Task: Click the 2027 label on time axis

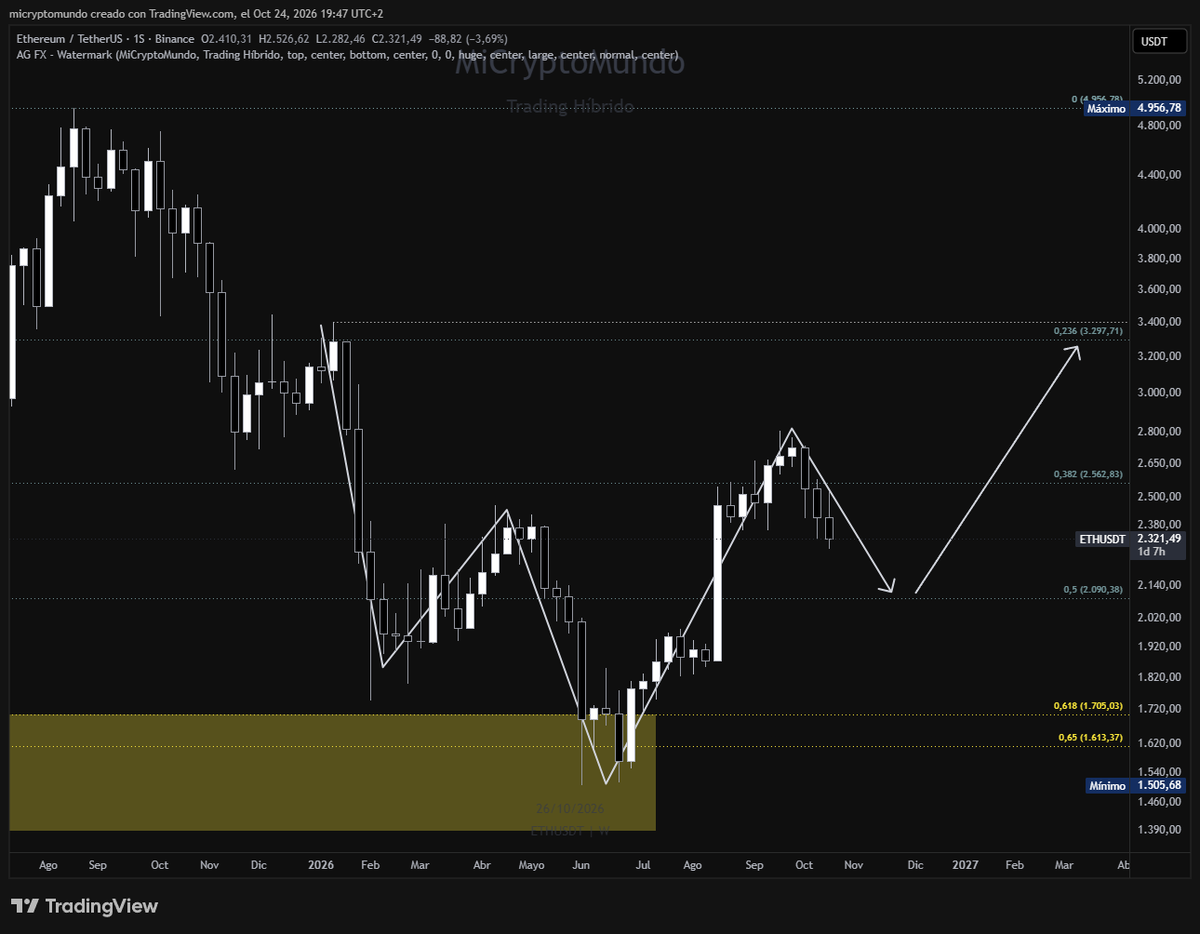Action: click(x=966, y=864)
